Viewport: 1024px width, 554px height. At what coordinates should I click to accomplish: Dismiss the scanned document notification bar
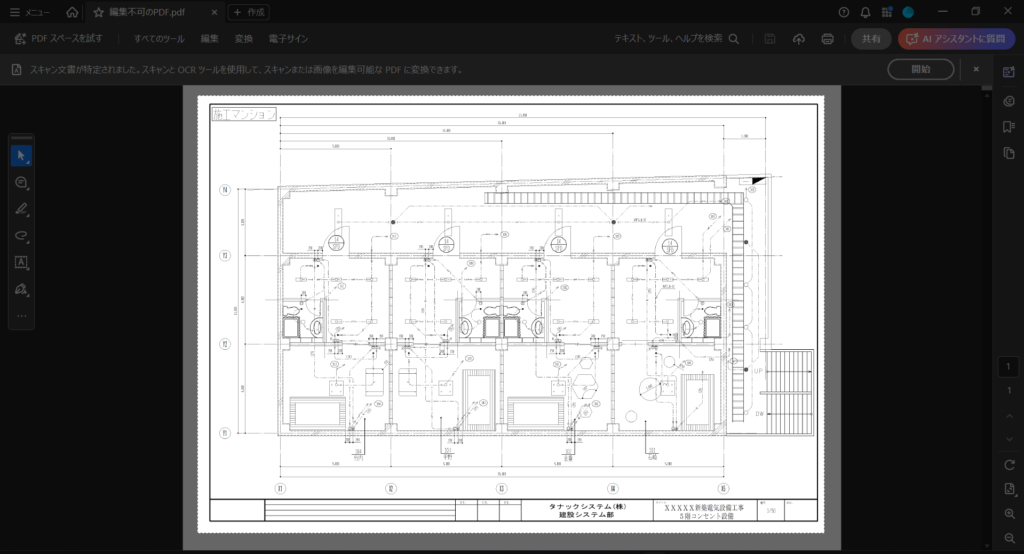pyautogui.click(x=976, y=69)
